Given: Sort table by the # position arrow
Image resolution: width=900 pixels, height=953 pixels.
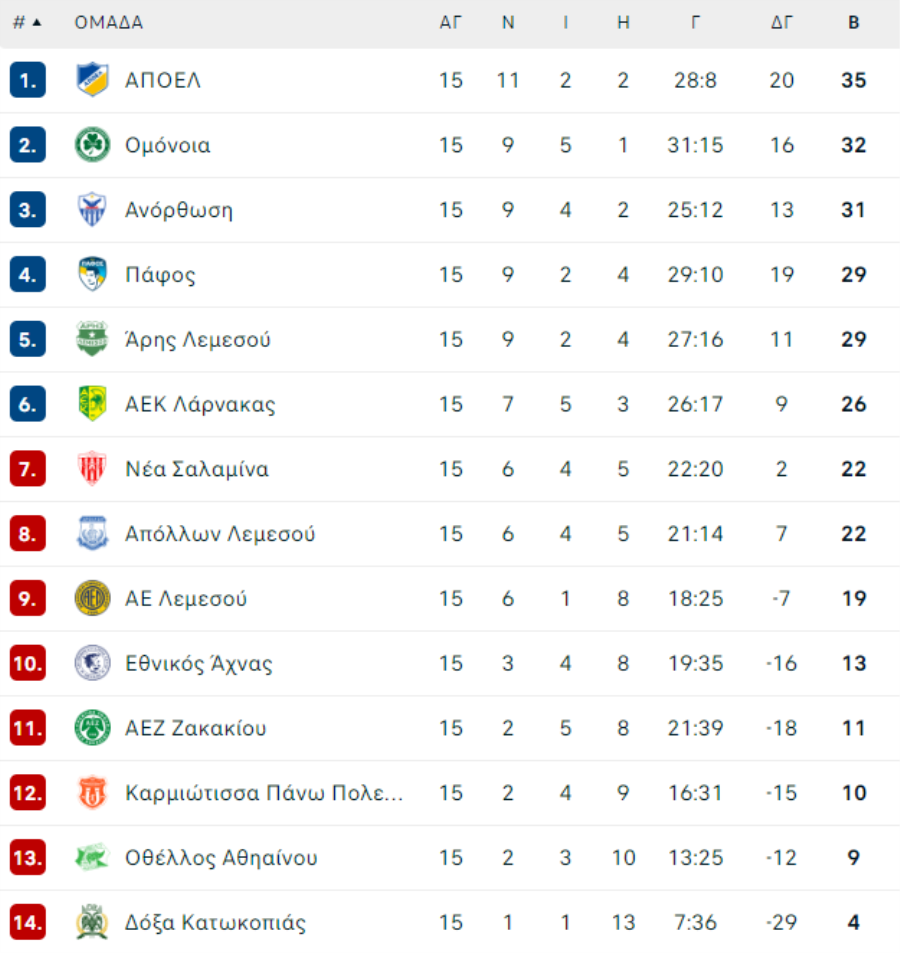Looking at the screenshot, I should pyautogui.click(x=27, y=22).
